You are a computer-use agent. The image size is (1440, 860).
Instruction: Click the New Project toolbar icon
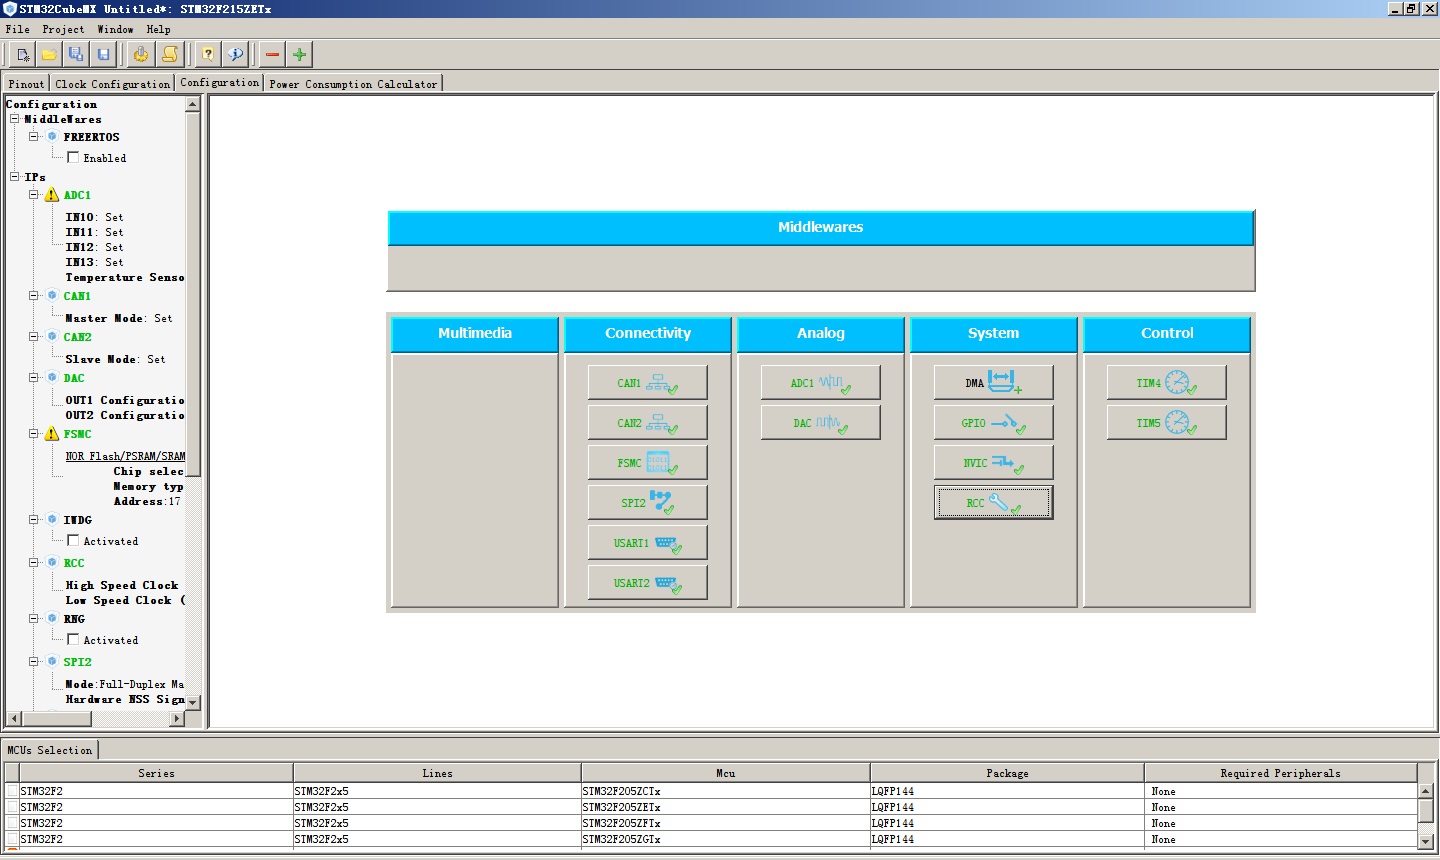(x=22, y=54)
